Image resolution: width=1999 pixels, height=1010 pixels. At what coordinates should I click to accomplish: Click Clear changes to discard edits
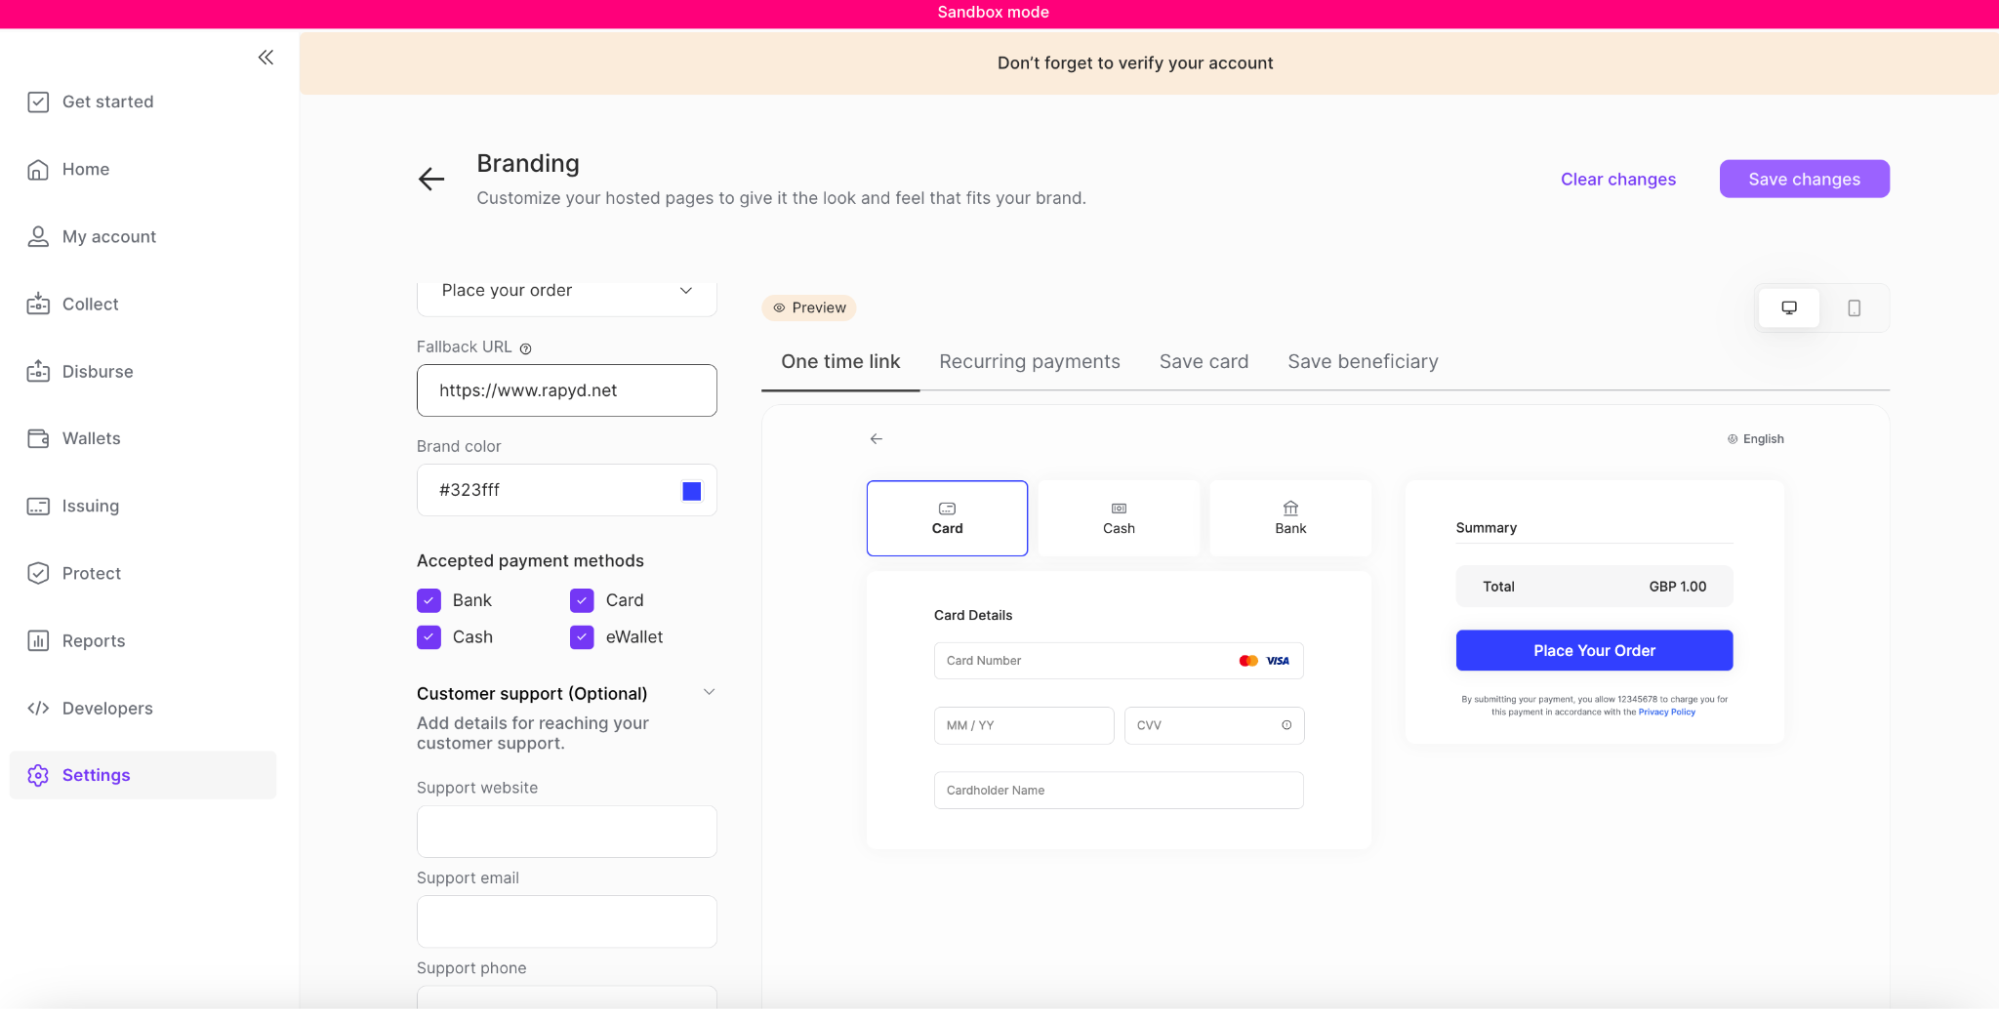[x=1617, y=179]
